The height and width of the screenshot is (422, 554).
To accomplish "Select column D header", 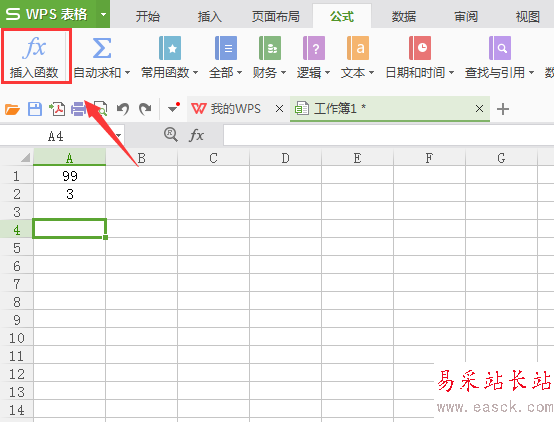I will pos(285,157).
